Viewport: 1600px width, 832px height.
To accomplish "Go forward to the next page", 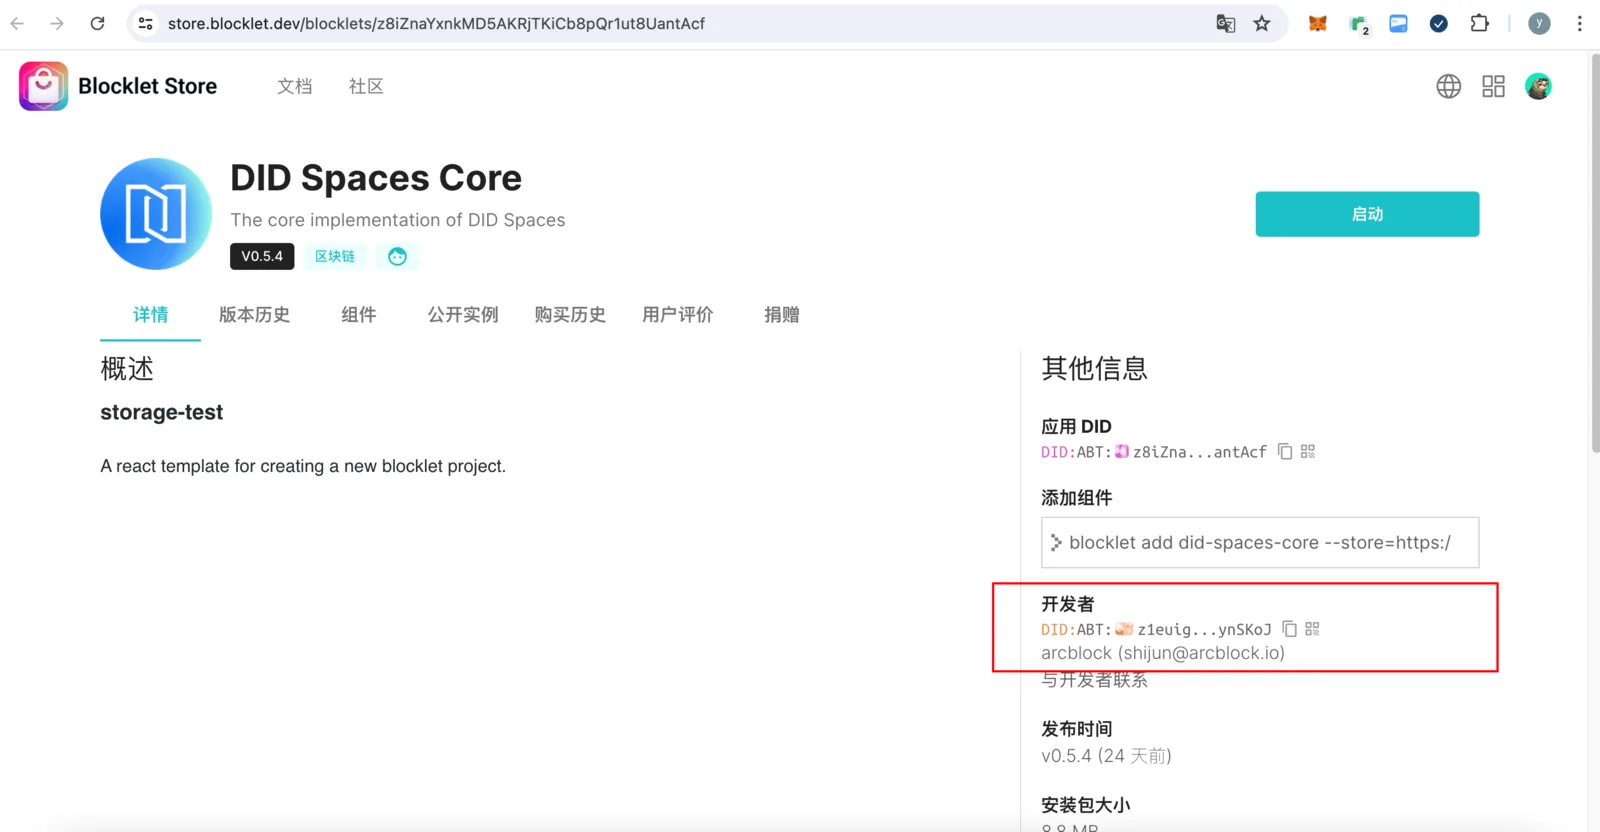I will click(57, 23).
